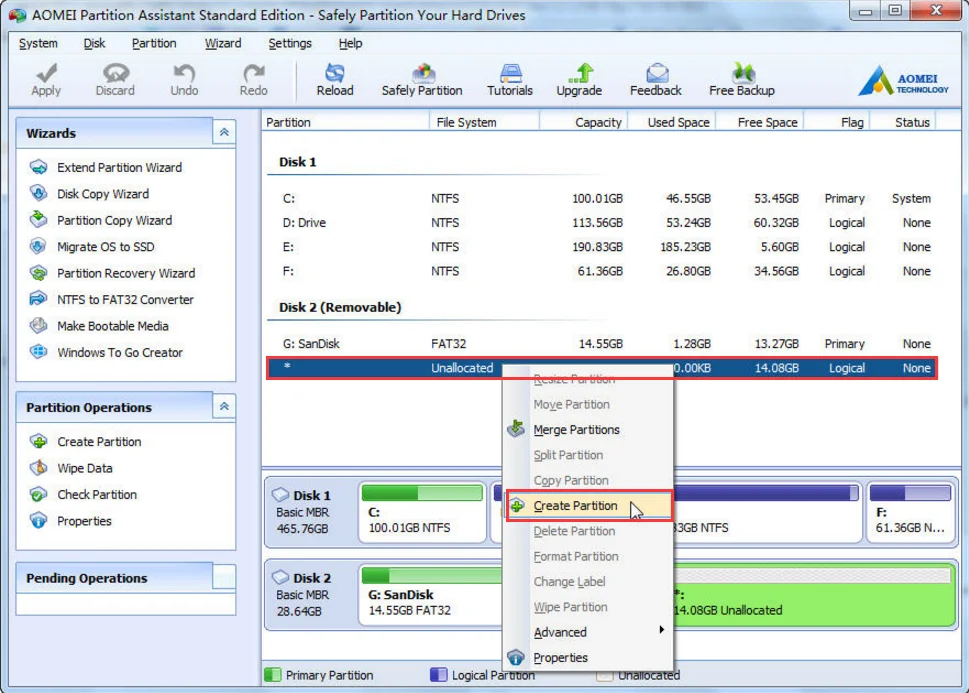The height and width of the screenshot is (693, 969).
Task: Open Windows To Go Creator
Action: (120, 352)
